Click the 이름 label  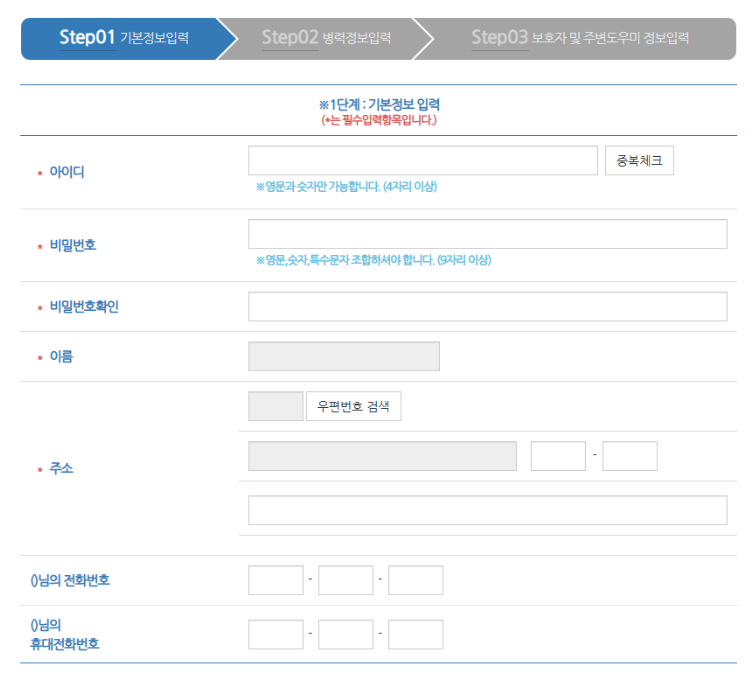pos(61,356)
